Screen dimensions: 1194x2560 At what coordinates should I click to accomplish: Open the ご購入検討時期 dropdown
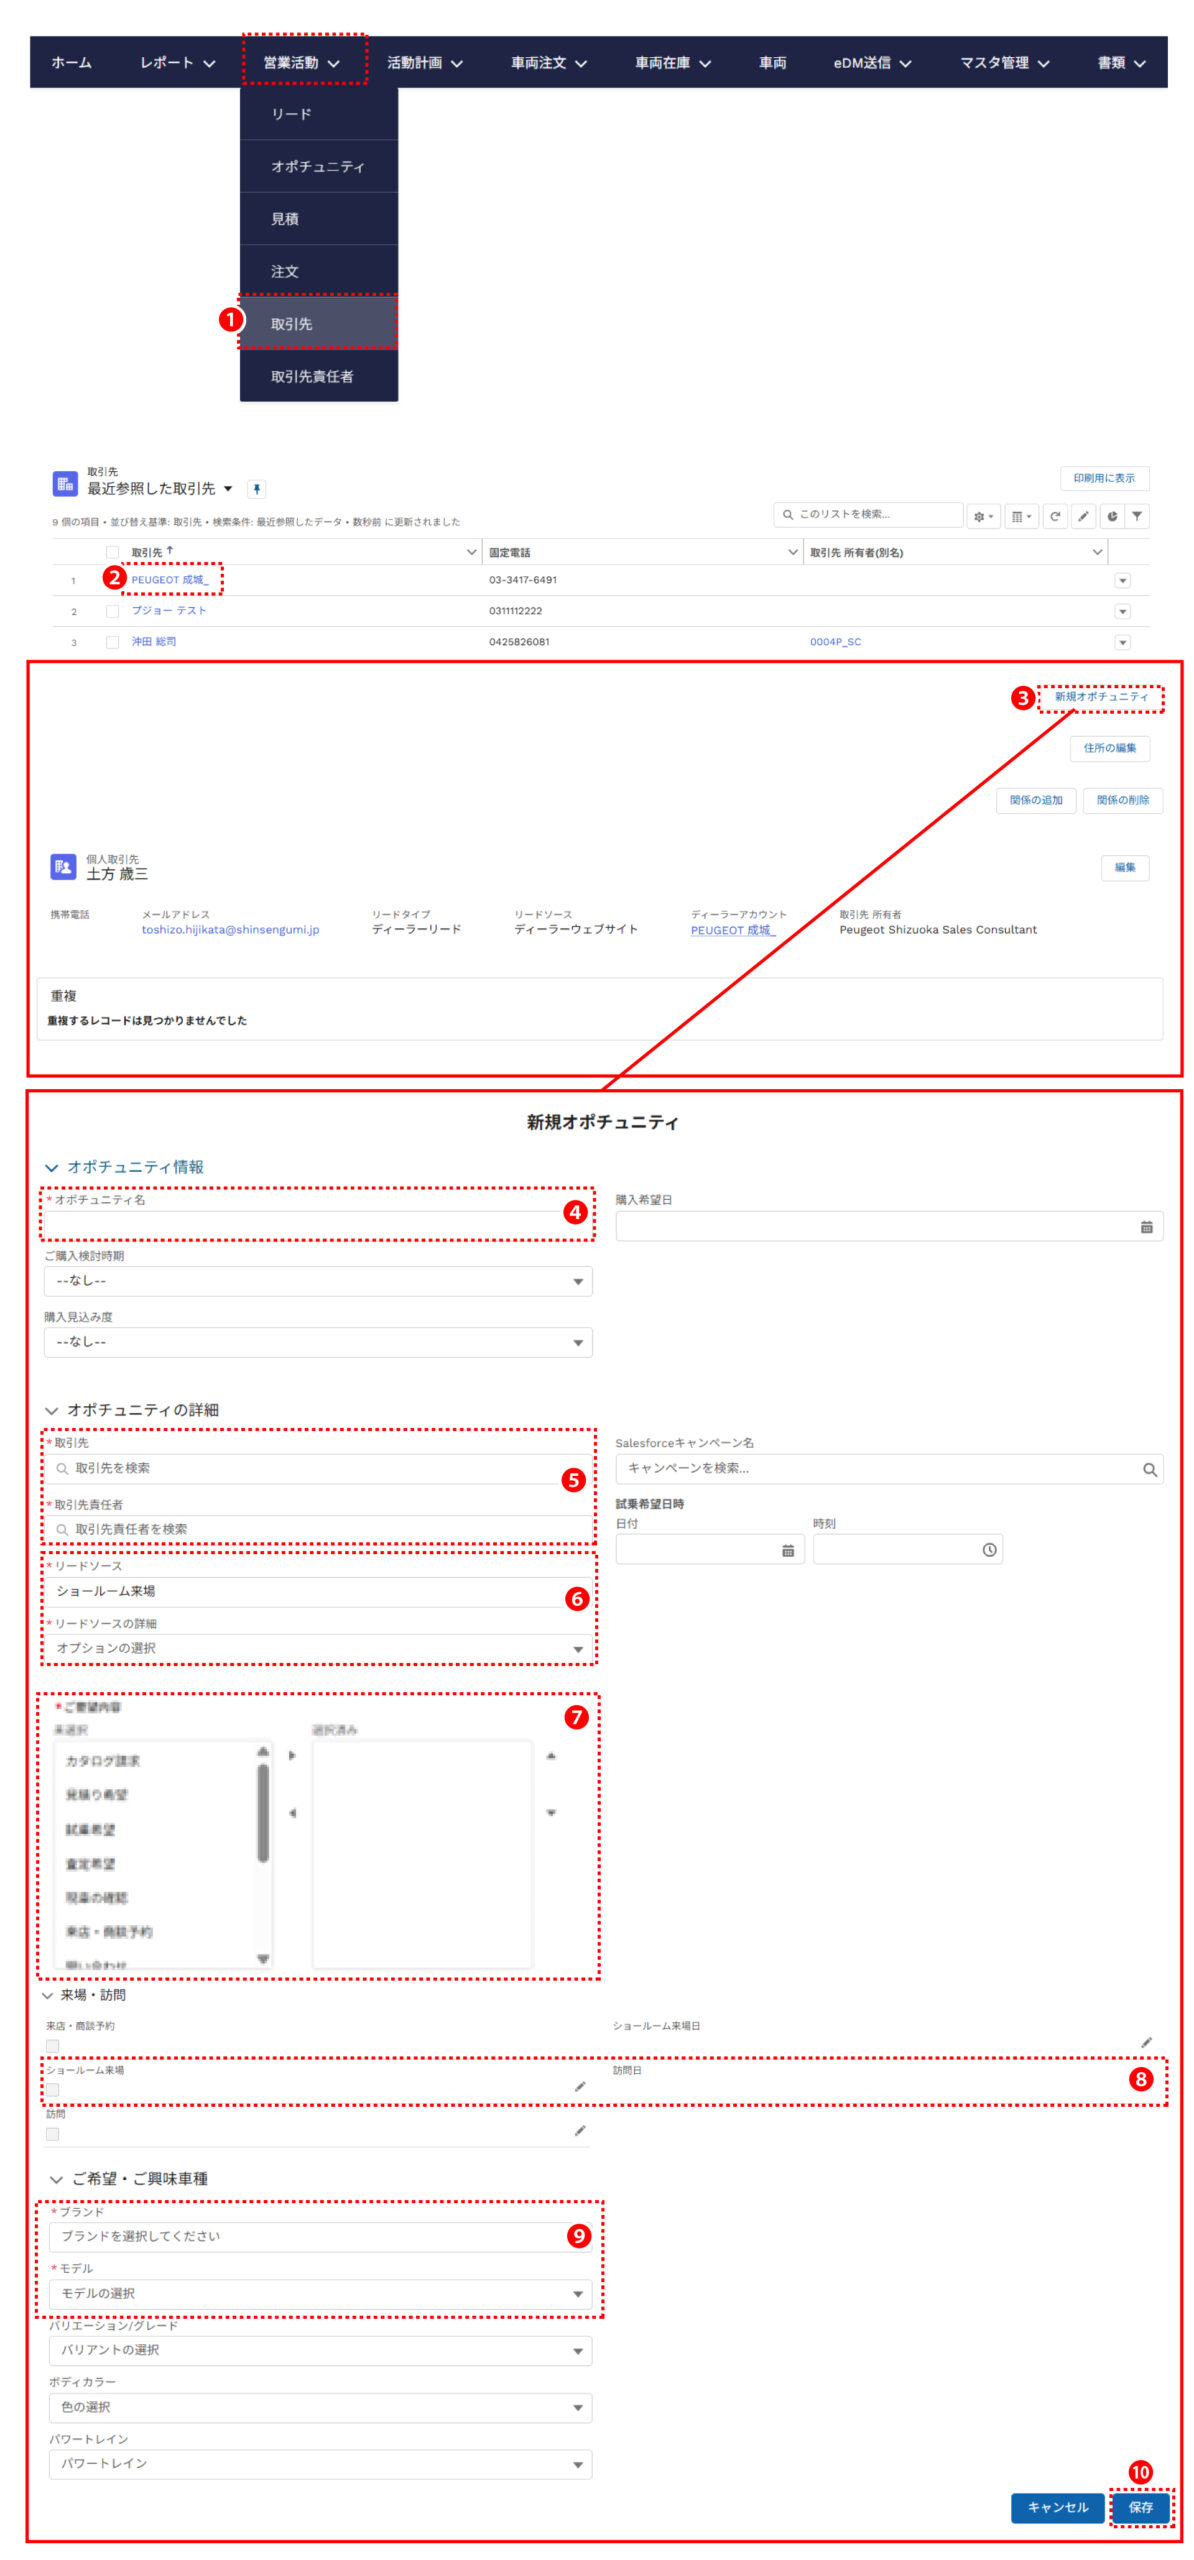[318, 1281]
